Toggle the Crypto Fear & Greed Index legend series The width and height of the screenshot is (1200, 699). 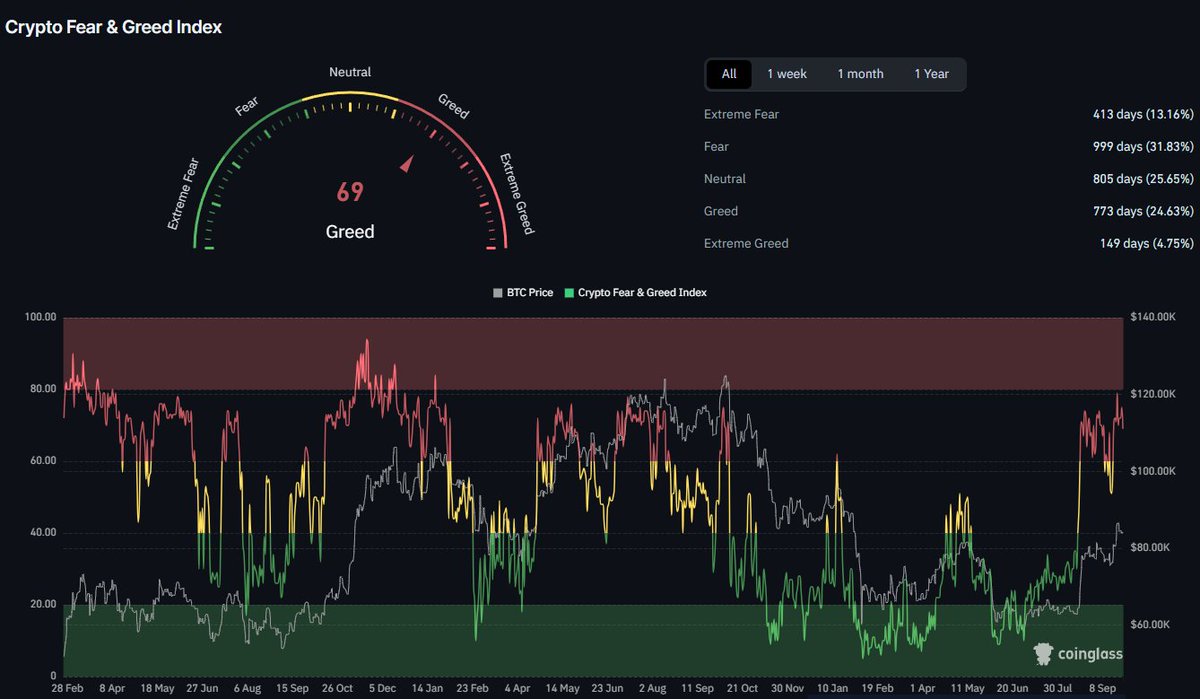coord(636,293)
